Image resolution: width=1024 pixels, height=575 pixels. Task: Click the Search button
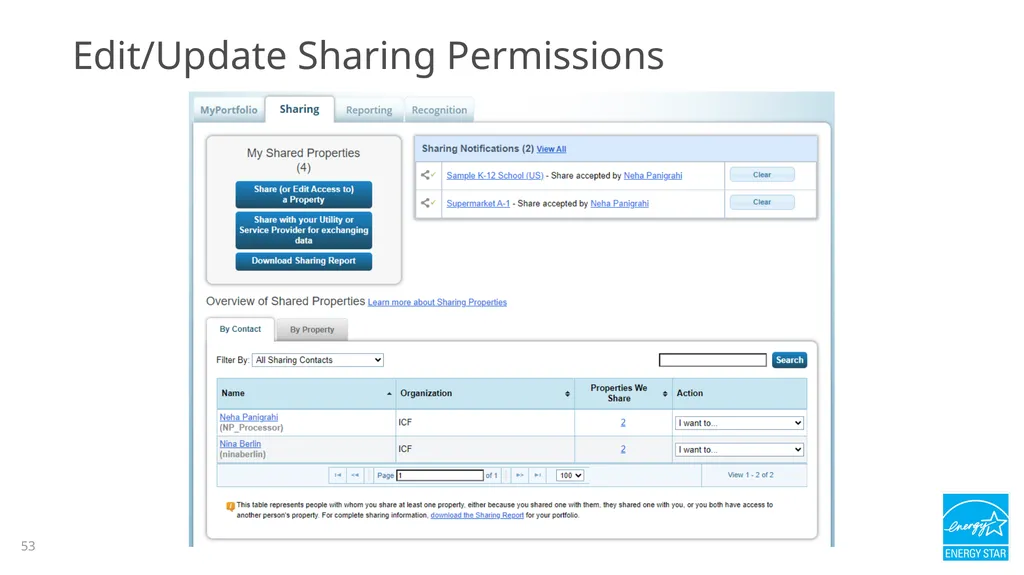click(x=790, y=360)
